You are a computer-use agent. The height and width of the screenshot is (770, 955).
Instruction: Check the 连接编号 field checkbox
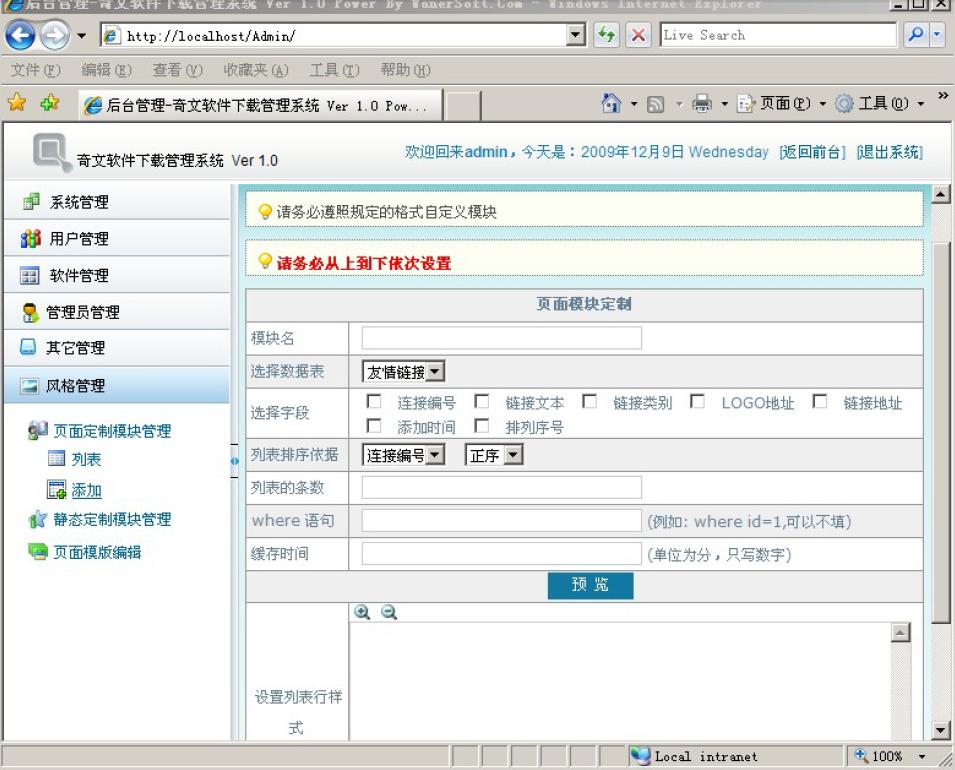(x=374, y=401)
